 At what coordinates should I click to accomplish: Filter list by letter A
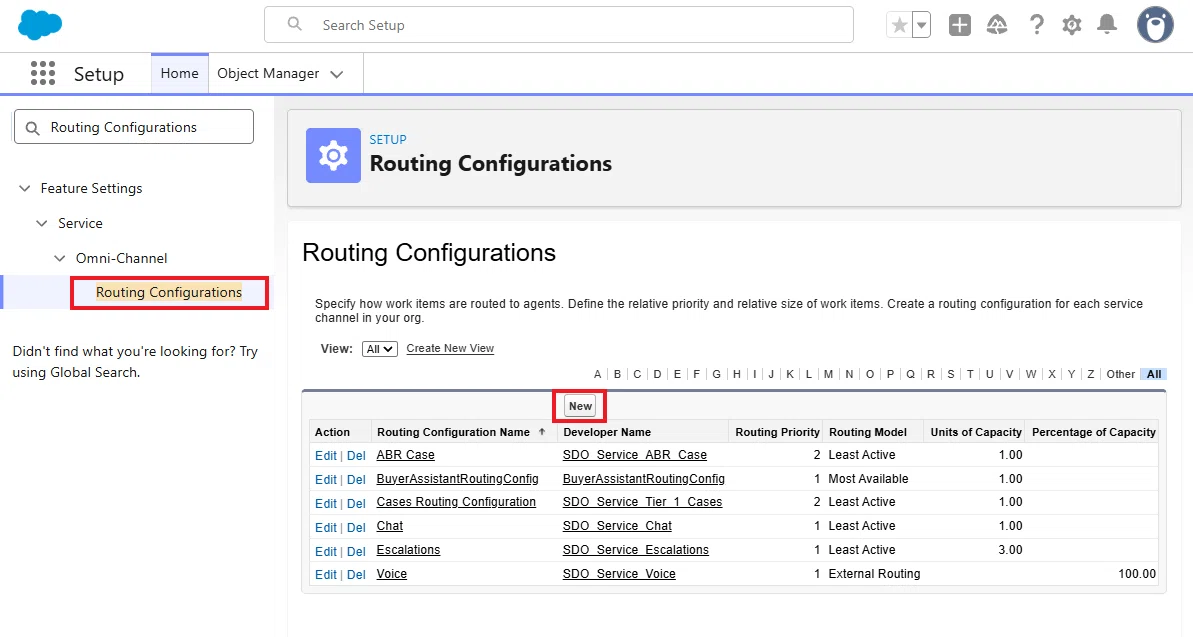[597, 374]
